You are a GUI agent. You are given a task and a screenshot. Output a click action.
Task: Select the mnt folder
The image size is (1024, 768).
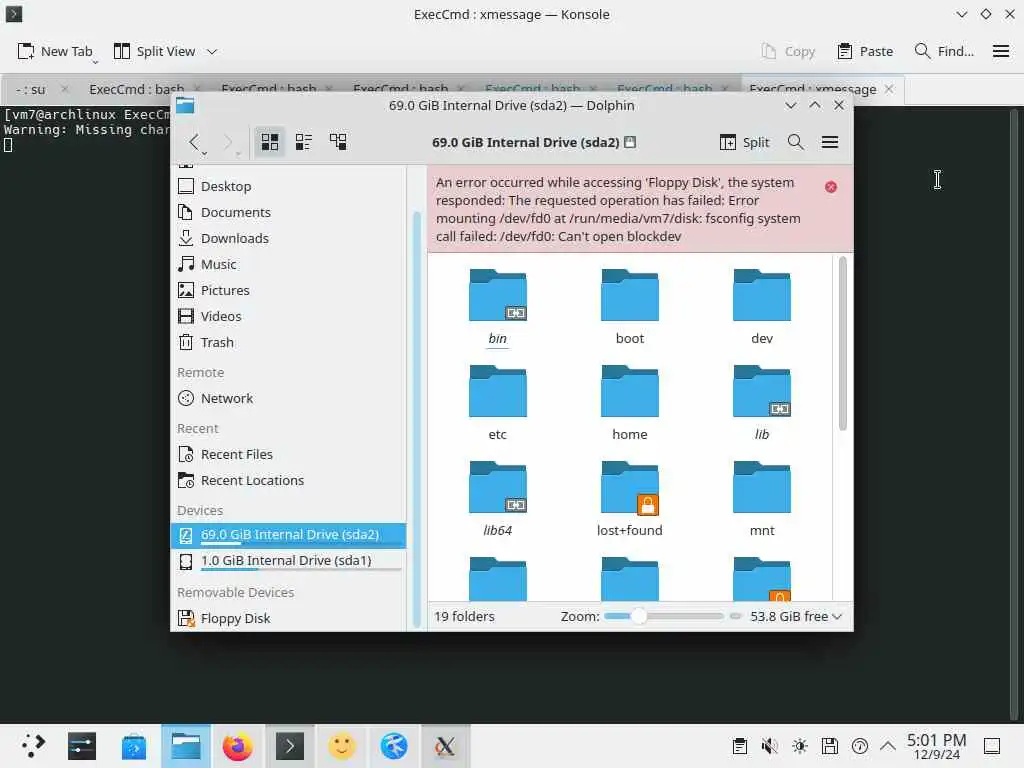[x=761, y=498]
